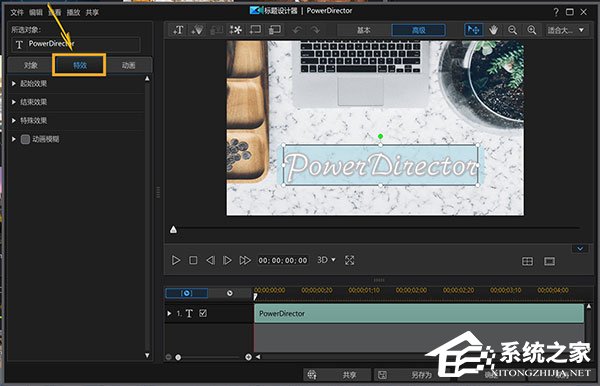
Task: Click the track 1 T text icon
Action: (x=189, y=313)
